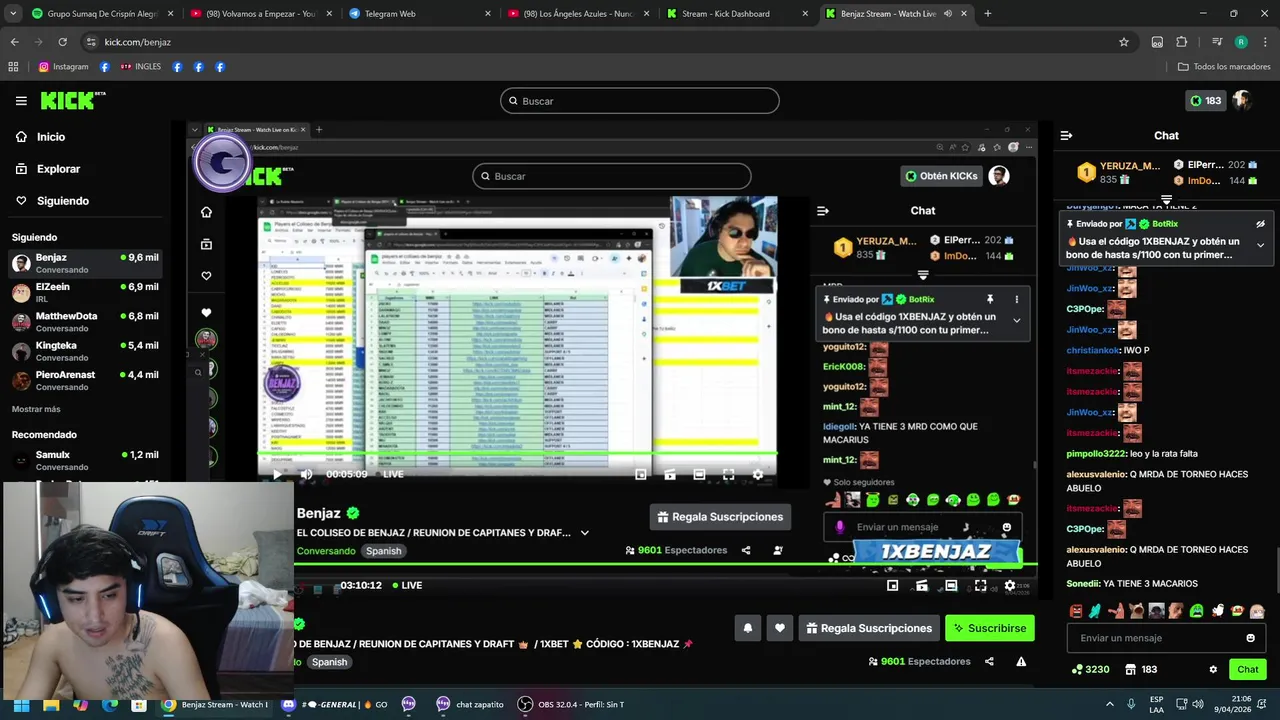
Task: Open the shop icon showing 183
Action: pos(1141,670)
